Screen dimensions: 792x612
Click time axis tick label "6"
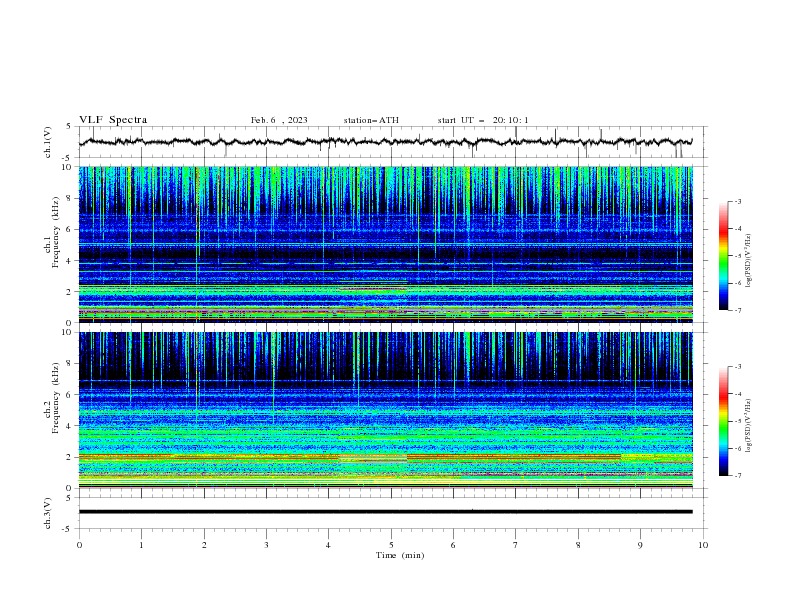click(x=453, y=545)
